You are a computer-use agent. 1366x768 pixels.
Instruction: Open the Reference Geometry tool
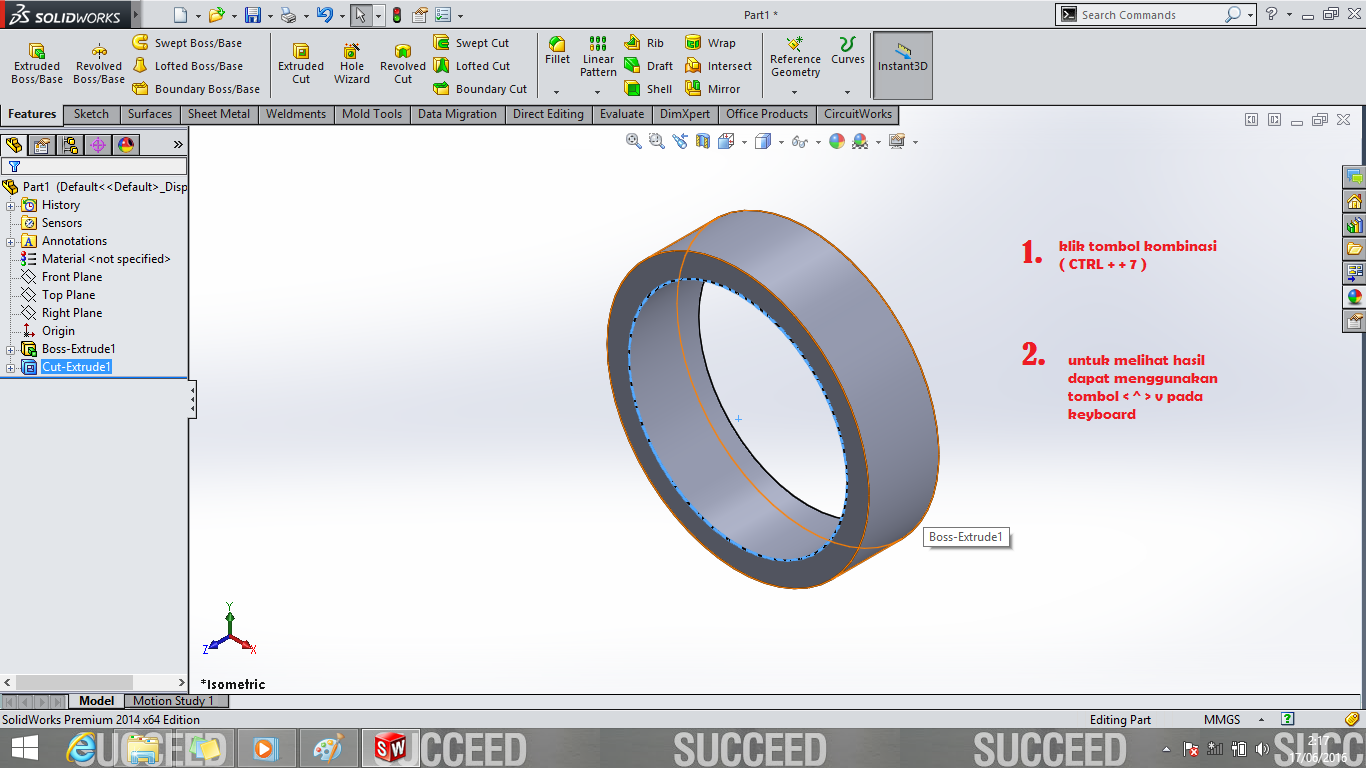(x=795, y=62)
